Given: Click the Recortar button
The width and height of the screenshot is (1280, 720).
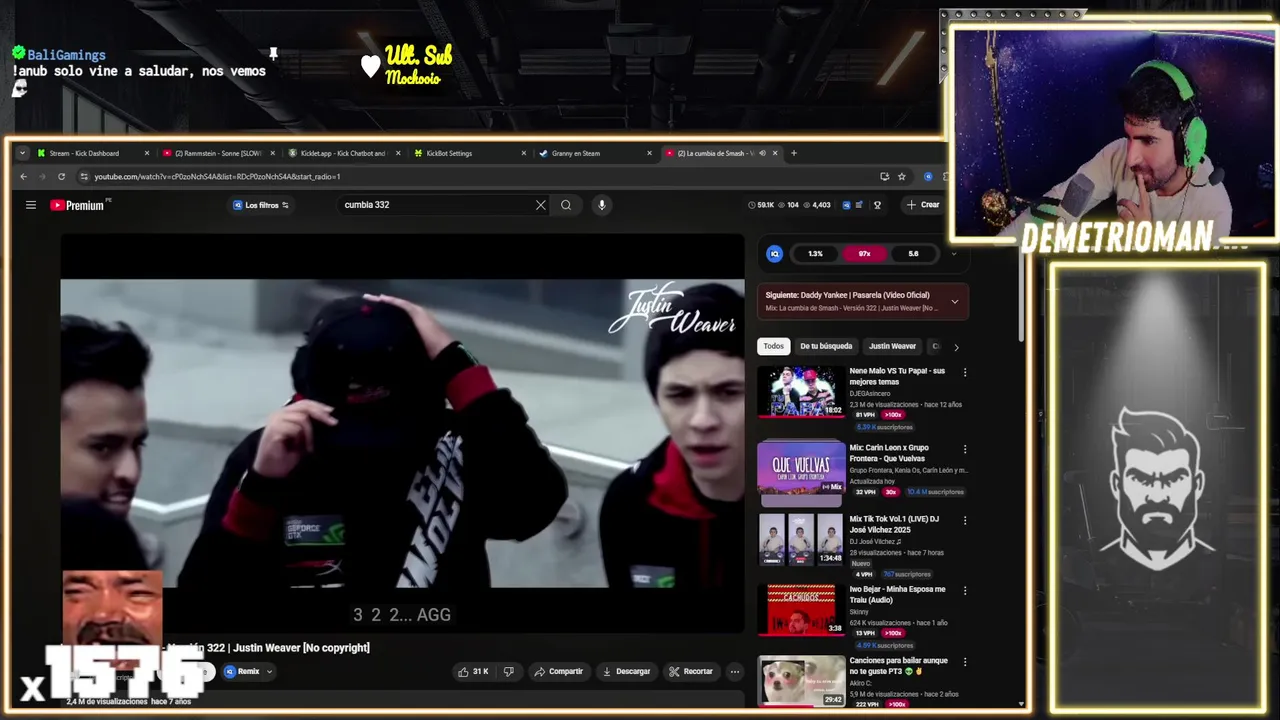Looking at the screenshot, I should (691, 671).
